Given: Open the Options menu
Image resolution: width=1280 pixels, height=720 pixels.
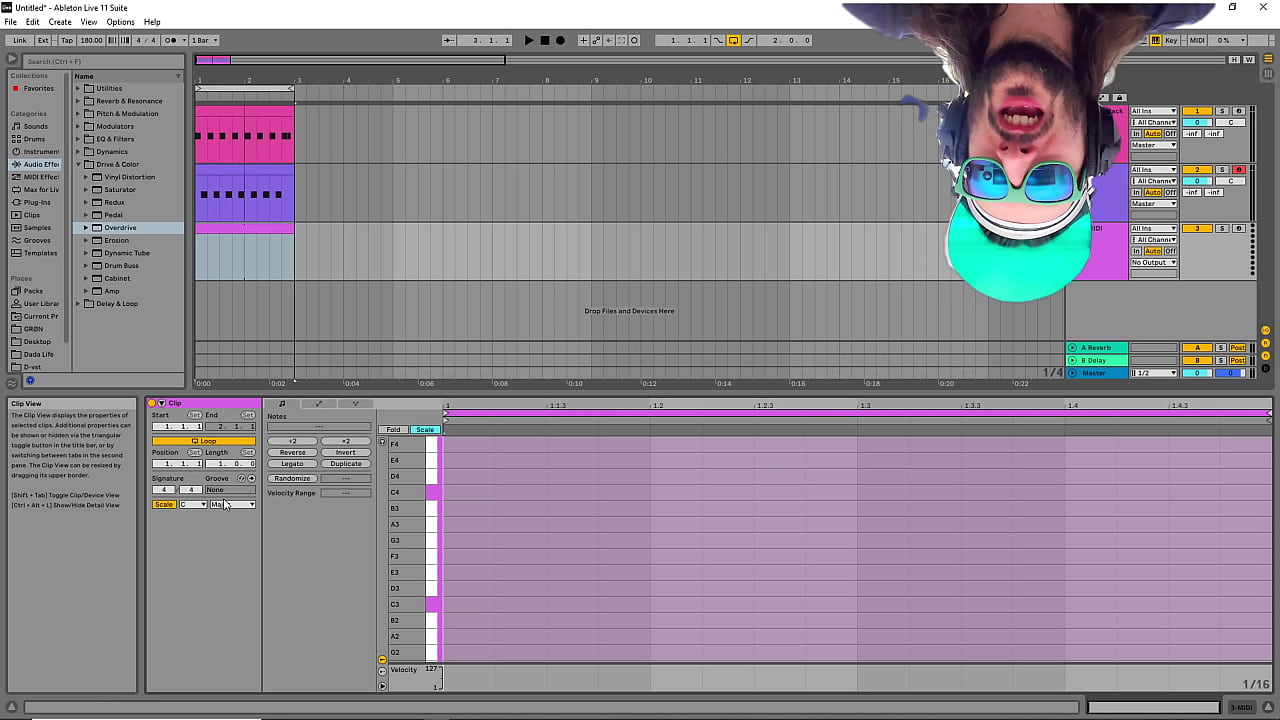Looking at the screenshot, I should point(119,22).
